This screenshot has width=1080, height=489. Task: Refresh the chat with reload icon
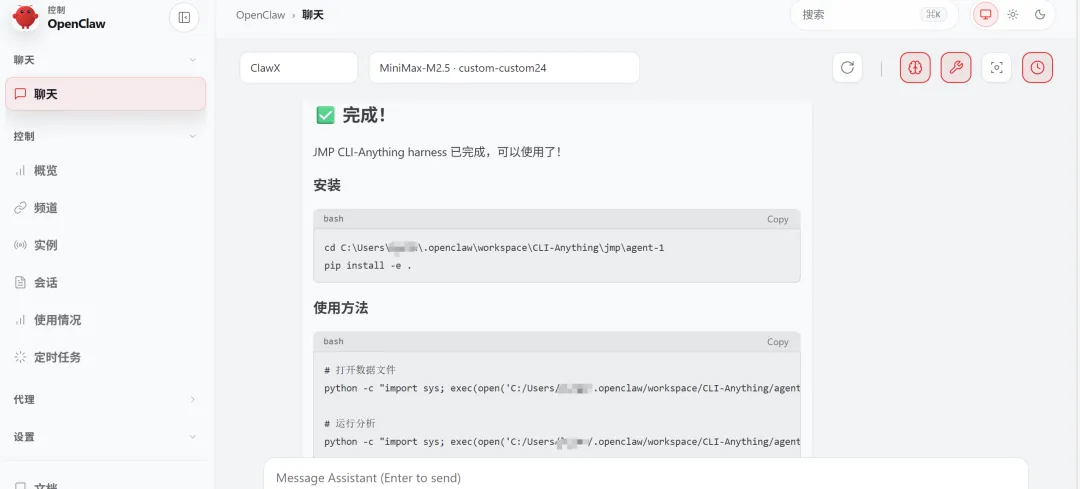click(x=847, y=67)
